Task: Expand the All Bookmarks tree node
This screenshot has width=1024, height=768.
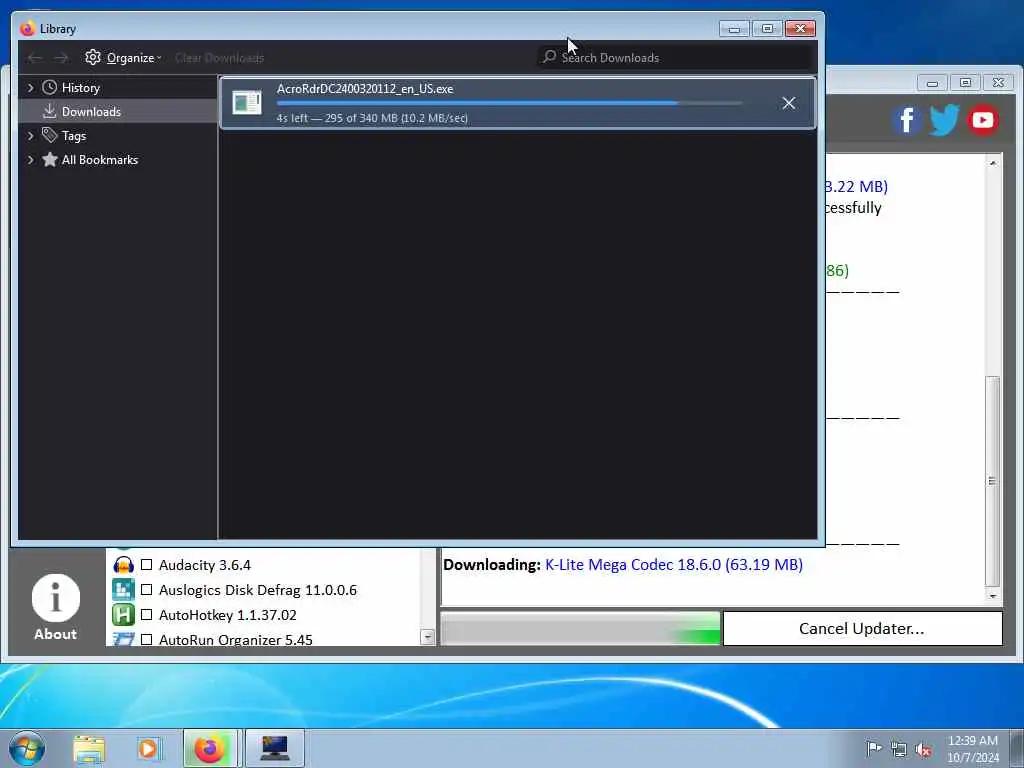Action: 30,159
